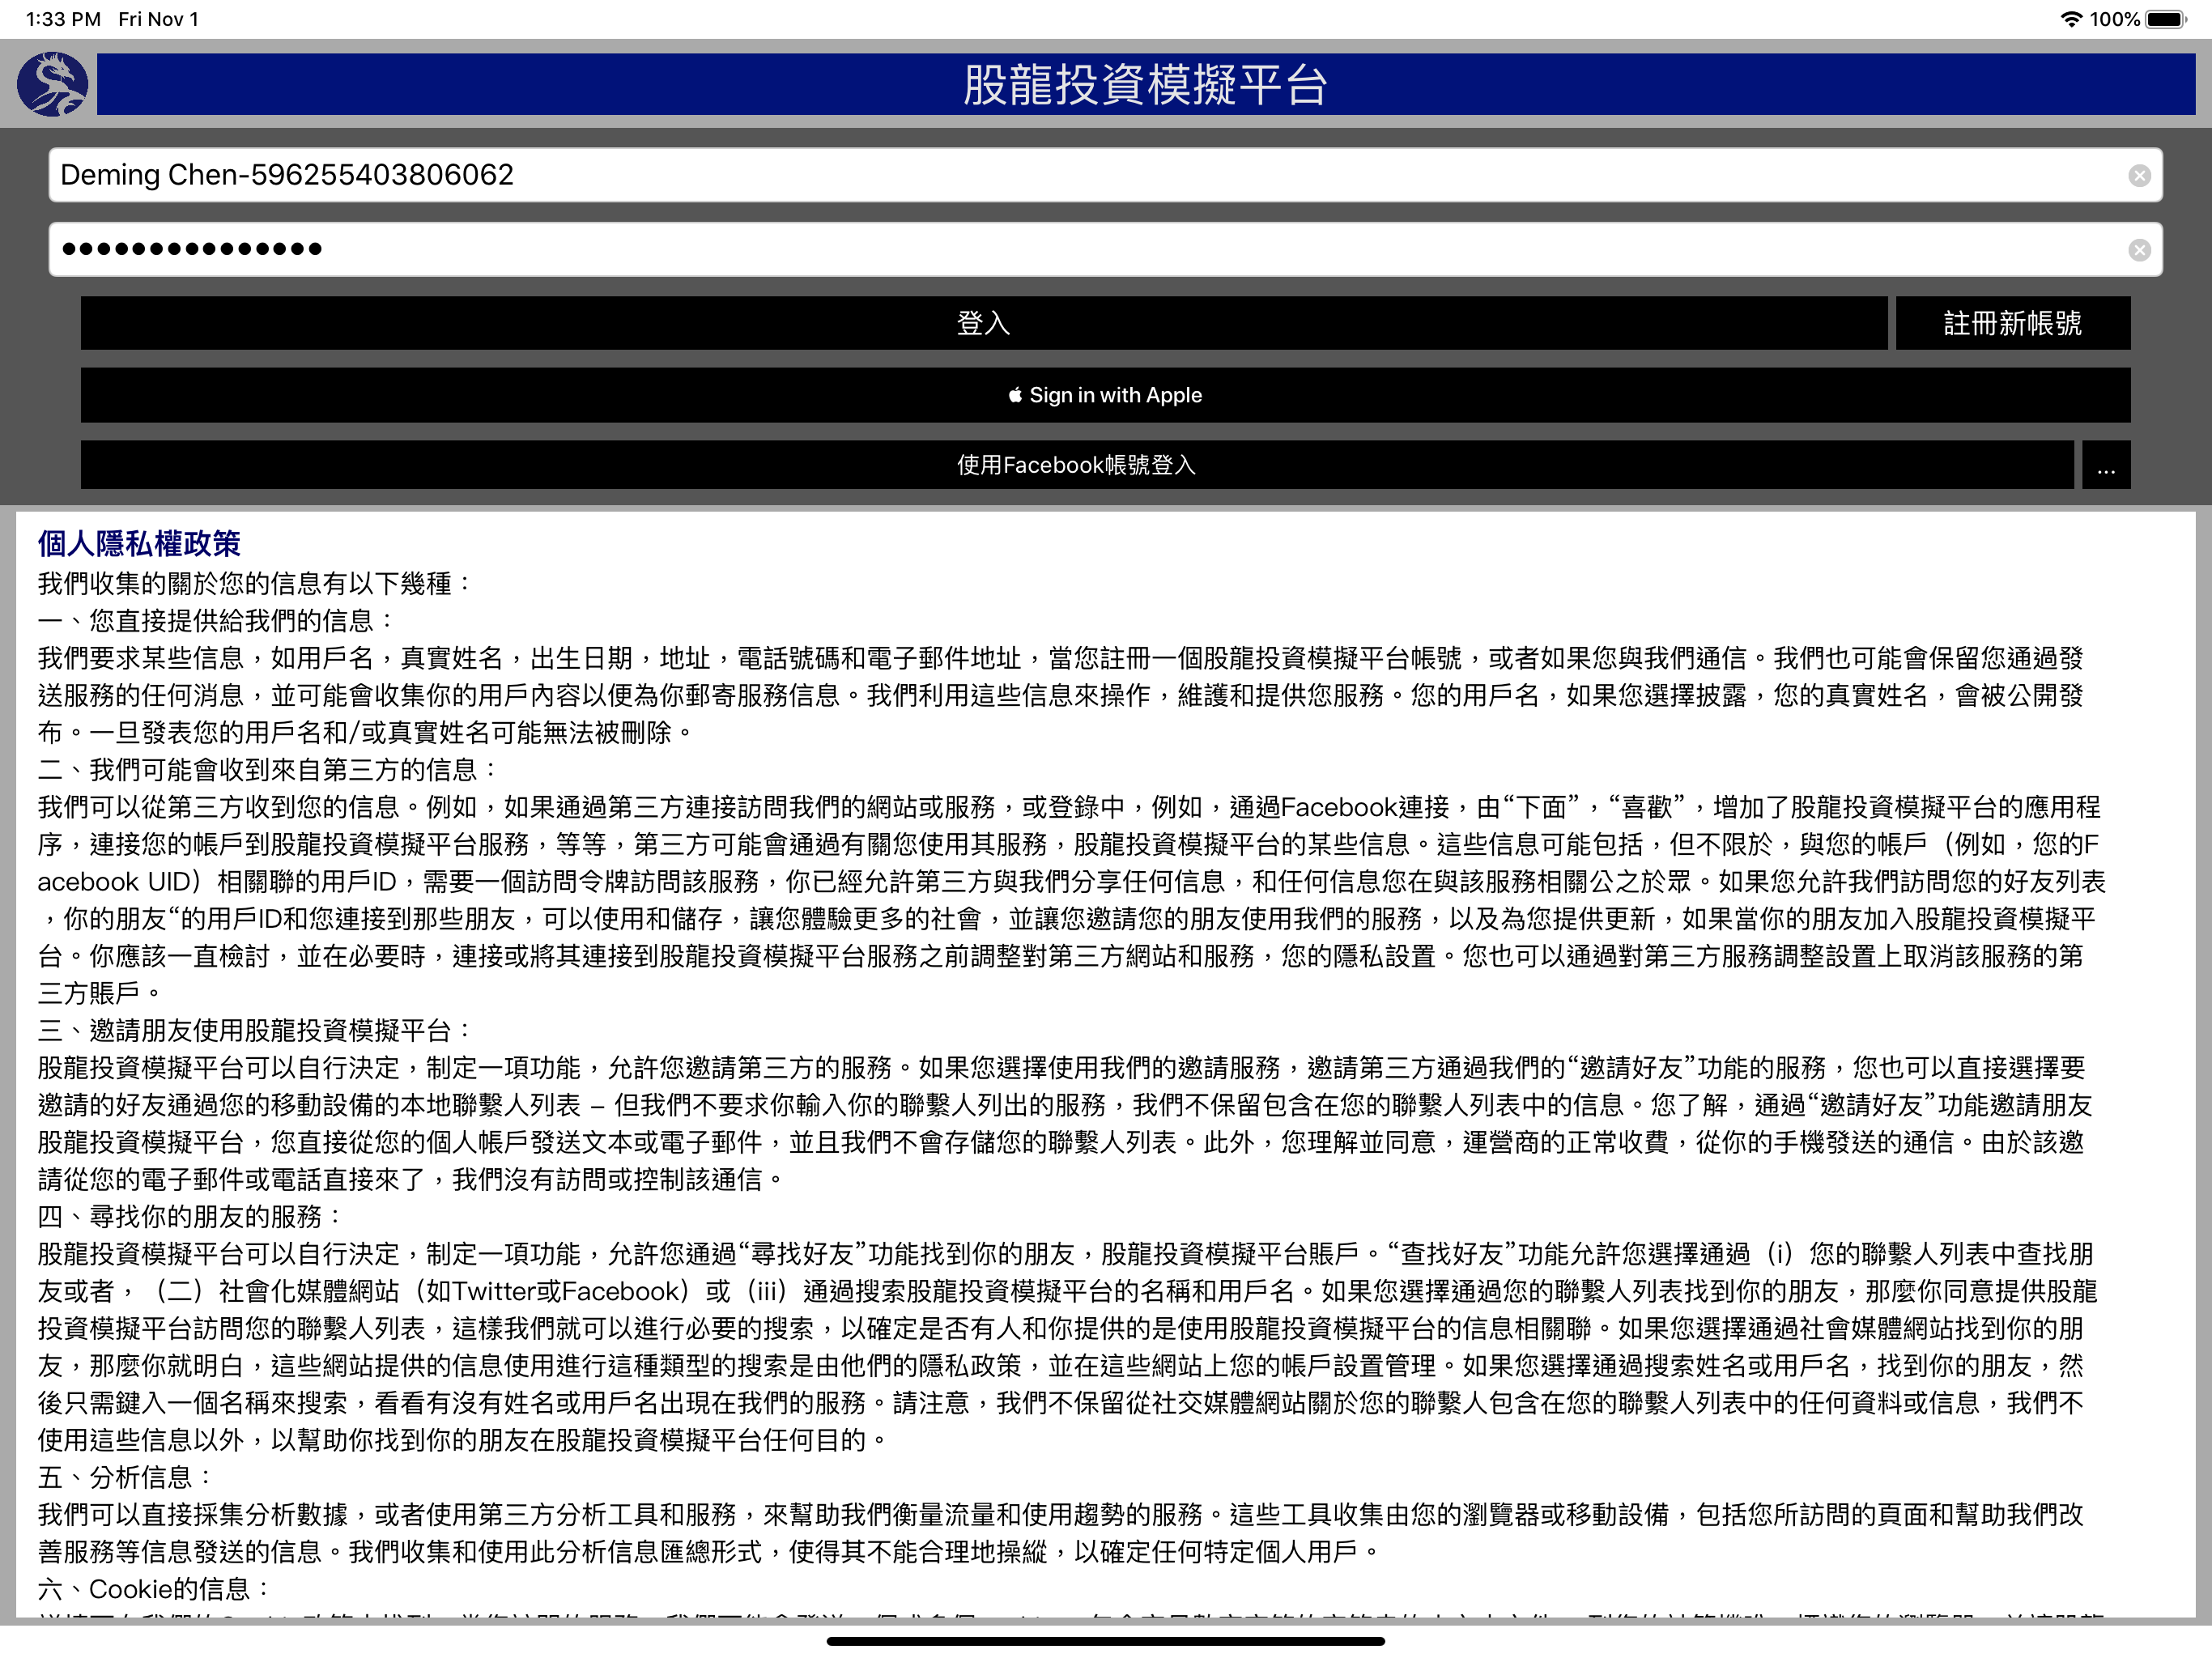Sign in with Apple
The width and height of the screenshot is (2212, 1658).
click(x=1105, y=395)
